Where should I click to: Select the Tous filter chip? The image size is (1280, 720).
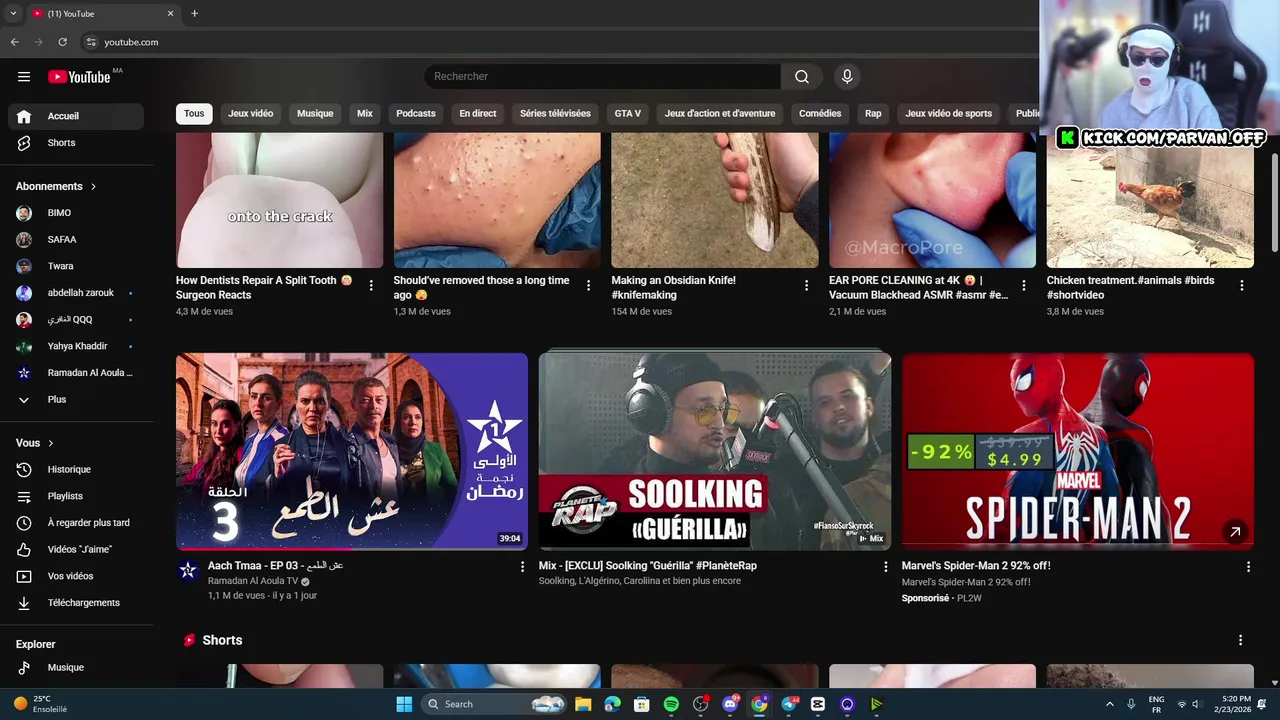tap(194, 113)
